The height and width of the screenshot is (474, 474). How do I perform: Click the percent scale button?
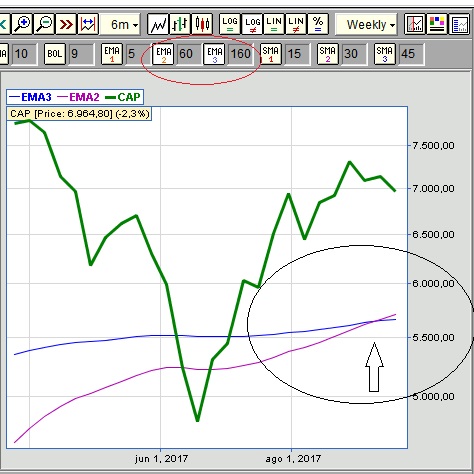318,24
